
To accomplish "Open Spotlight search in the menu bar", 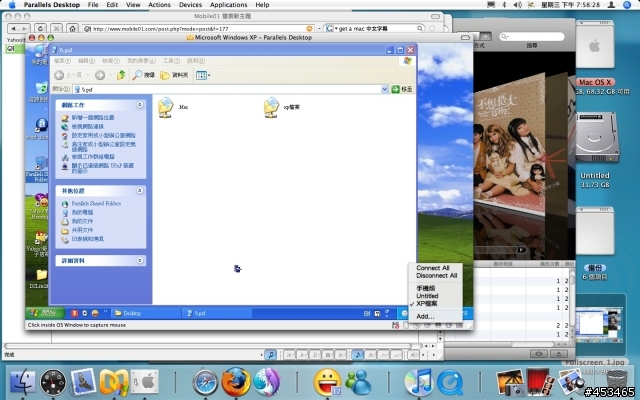I will [x=627, y=5].
